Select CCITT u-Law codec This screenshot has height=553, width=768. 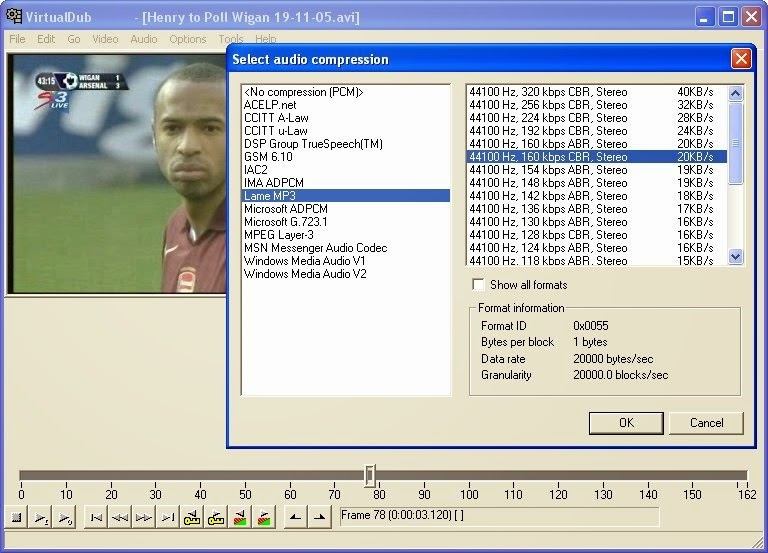[346, 131]
